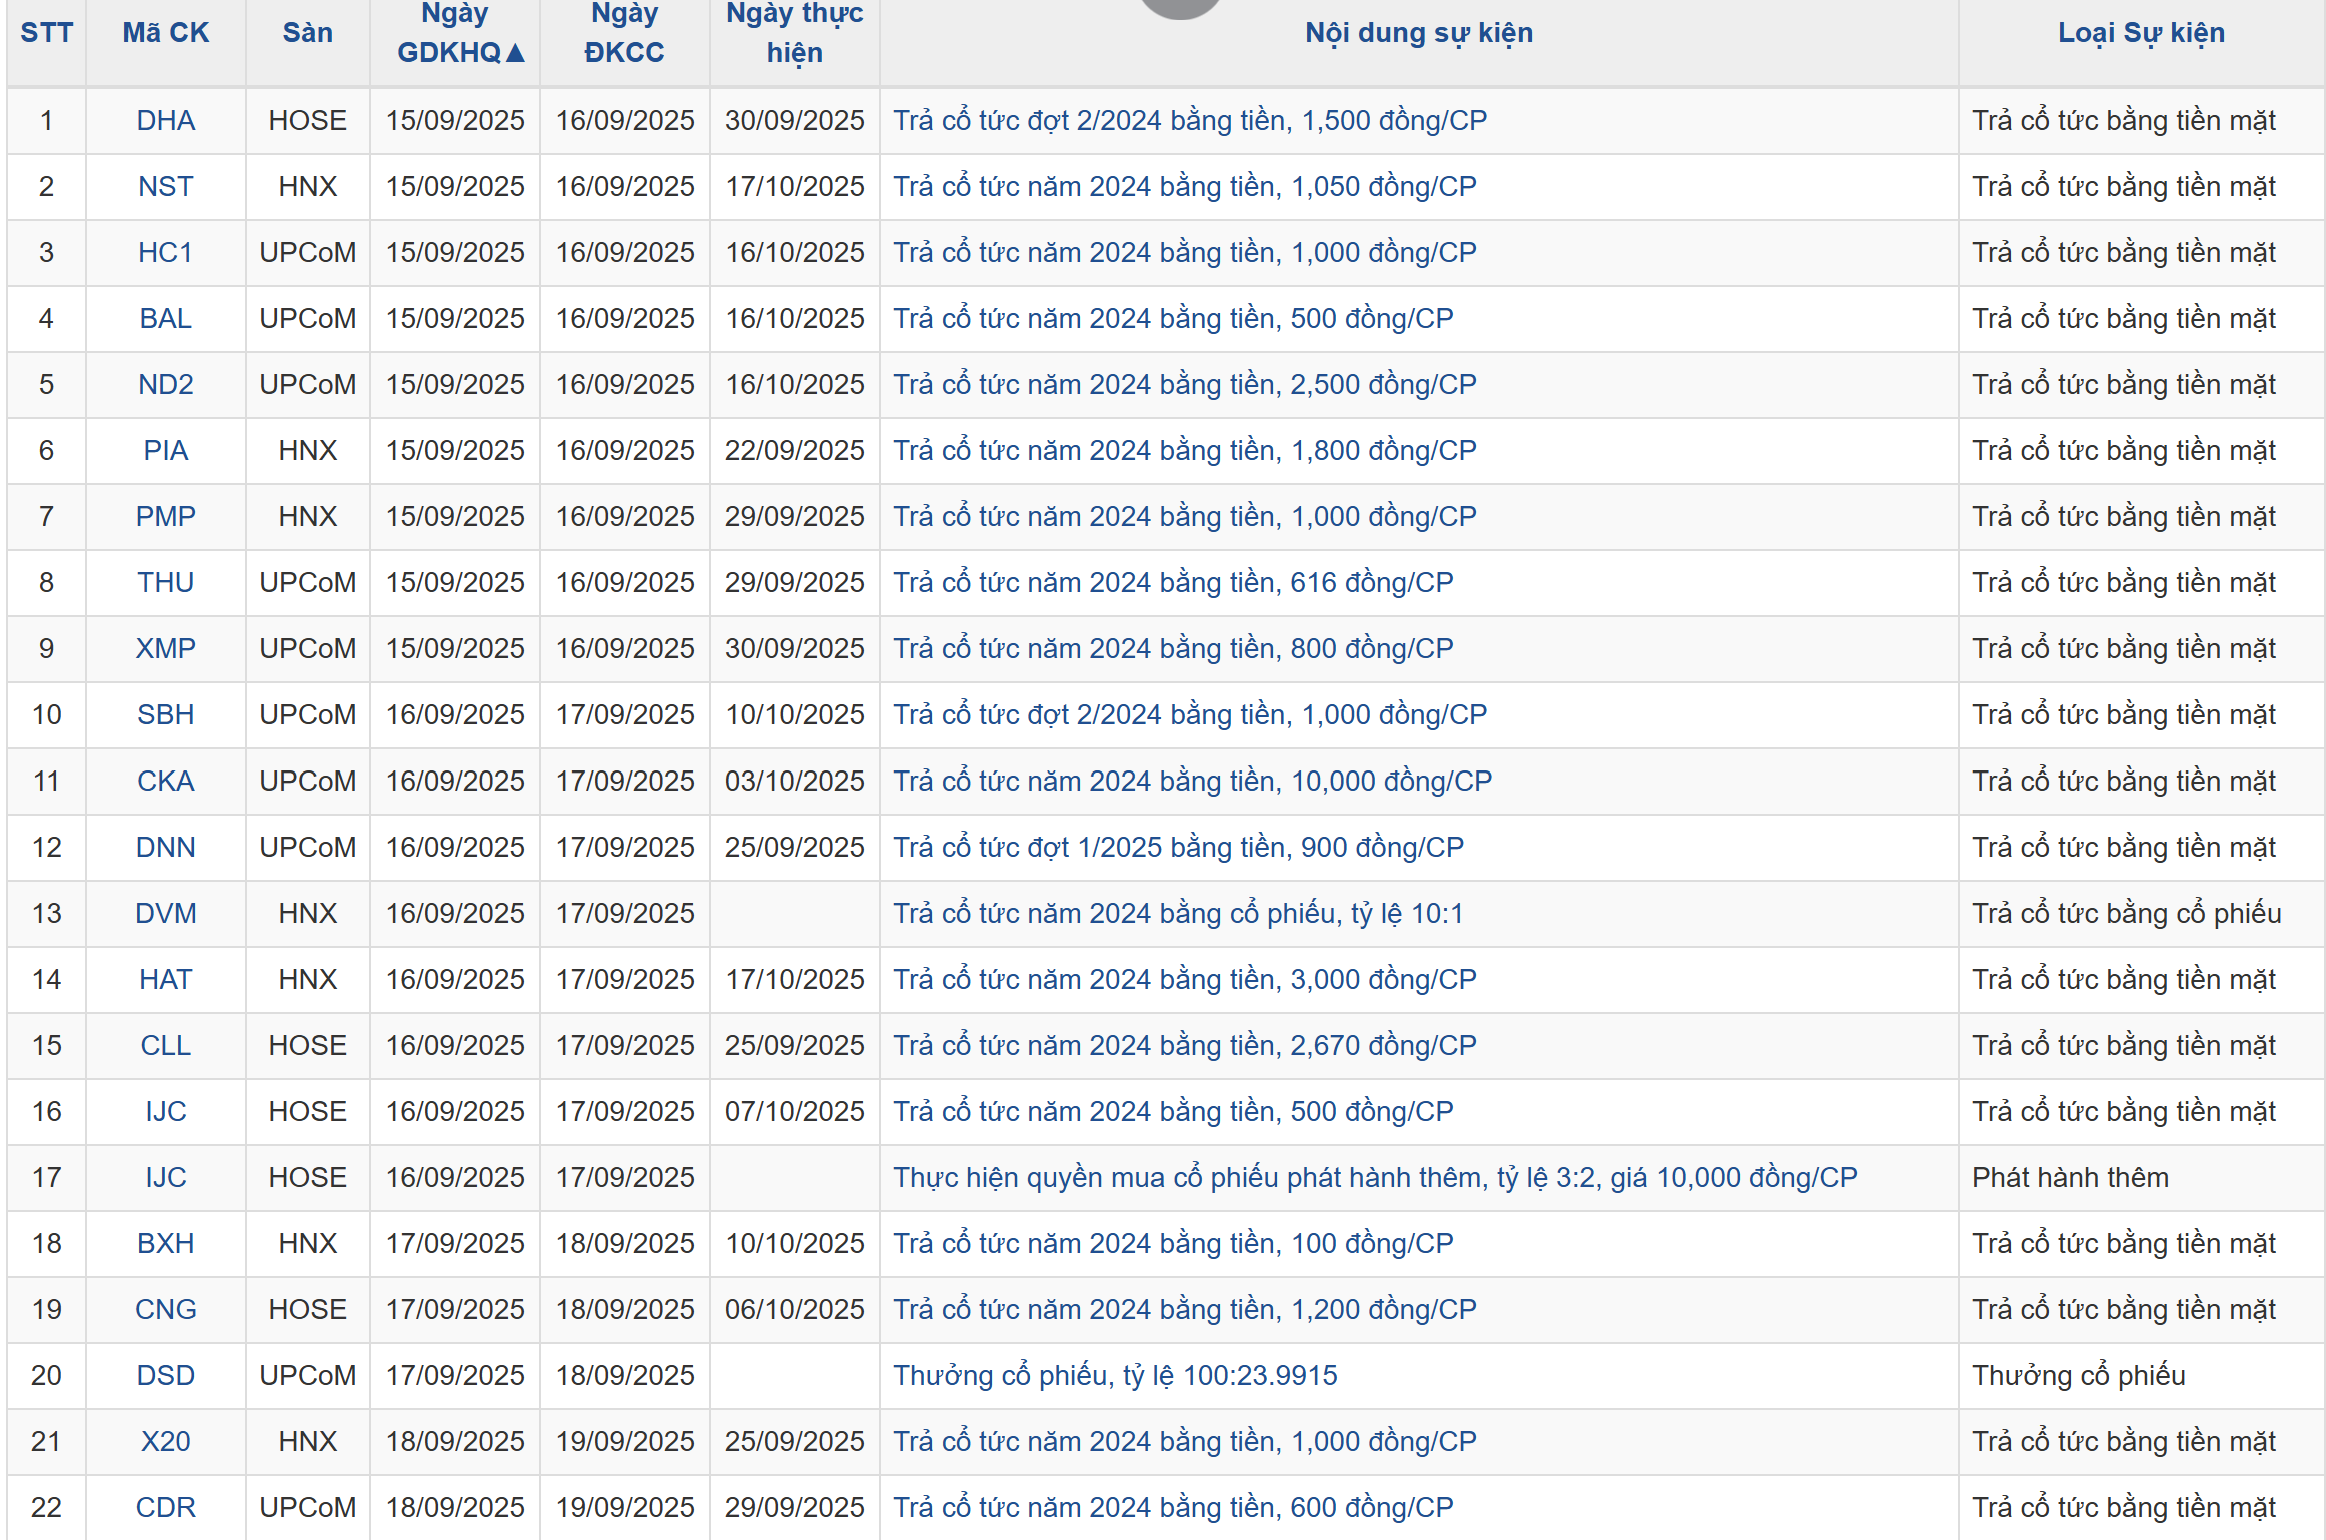Open the PIA ticker link
Image resolution: width=2326 pixels, height=1540 pixels.
pyautogui.click(x=165, y=450)
